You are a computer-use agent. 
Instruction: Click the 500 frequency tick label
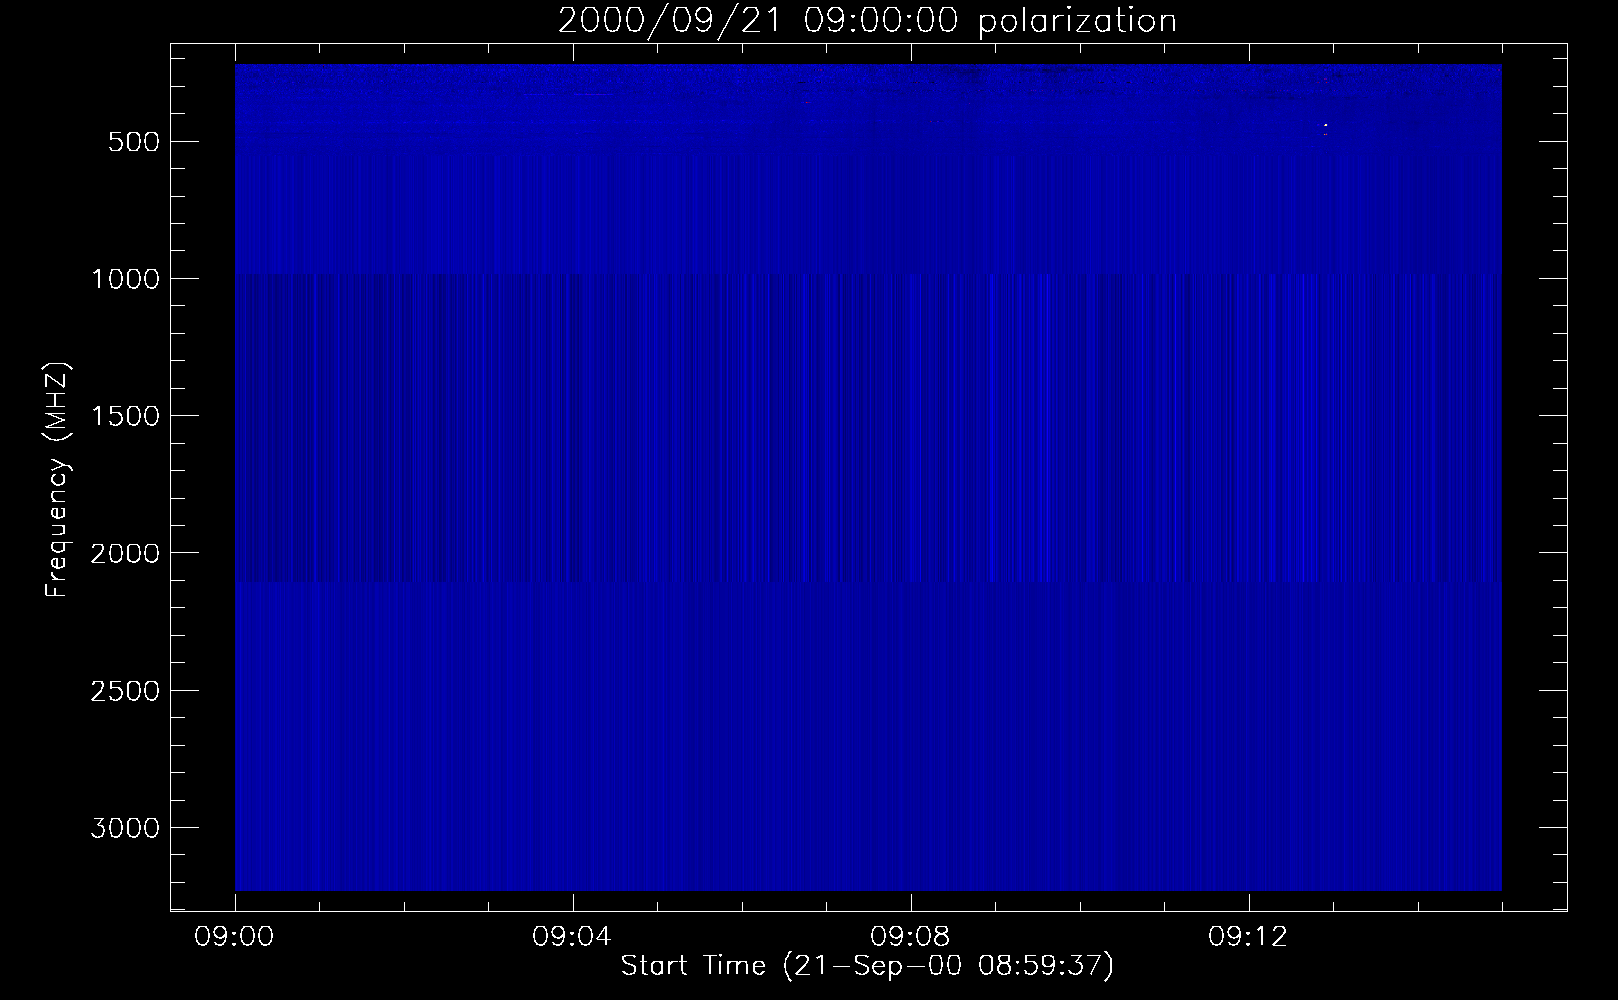(x=134, y=142)
